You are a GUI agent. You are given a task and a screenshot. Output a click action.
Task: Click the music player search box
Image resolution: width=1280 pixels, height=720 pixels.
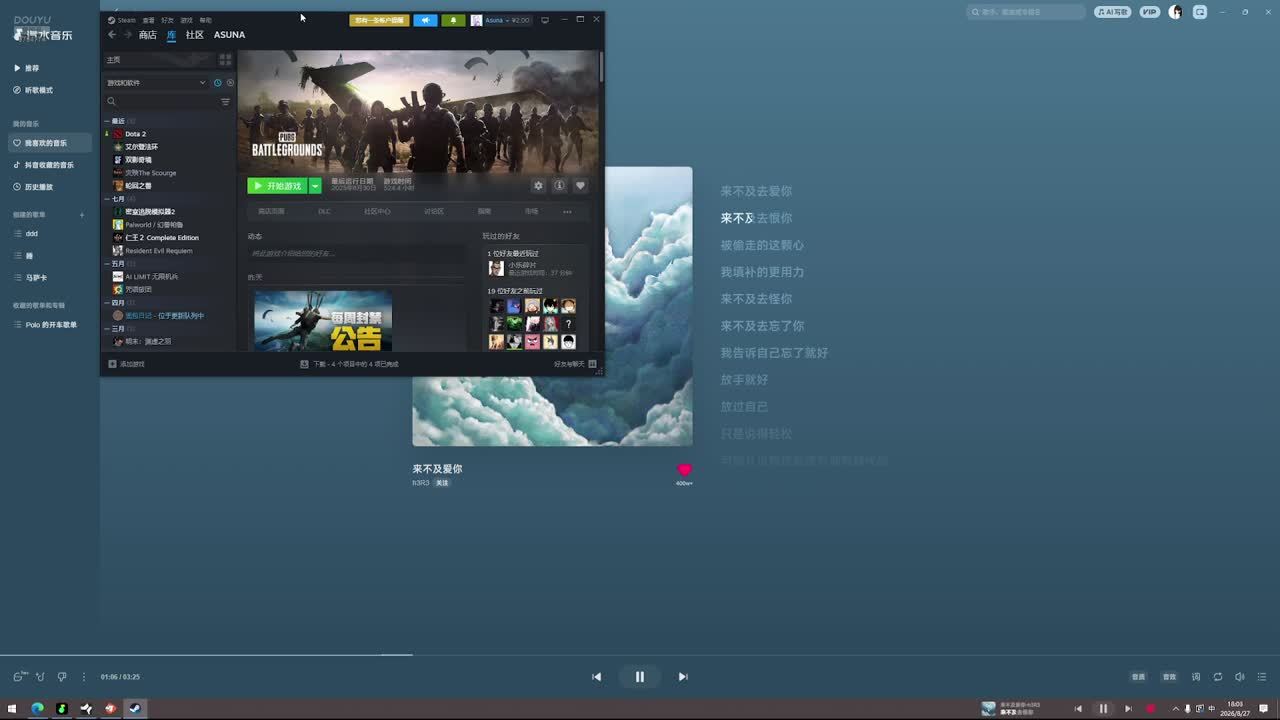(x=1026, y=12)
